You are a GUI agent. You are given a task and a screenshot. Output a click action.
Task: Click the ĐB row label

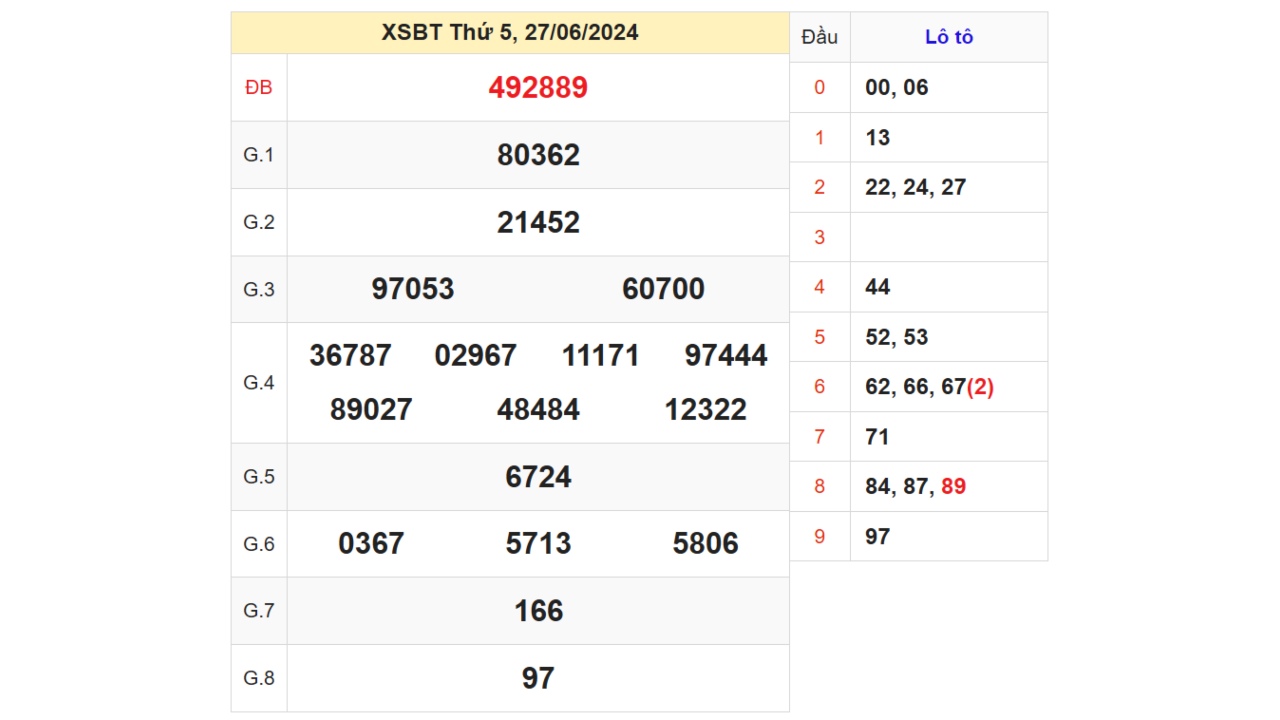[258, 88]
